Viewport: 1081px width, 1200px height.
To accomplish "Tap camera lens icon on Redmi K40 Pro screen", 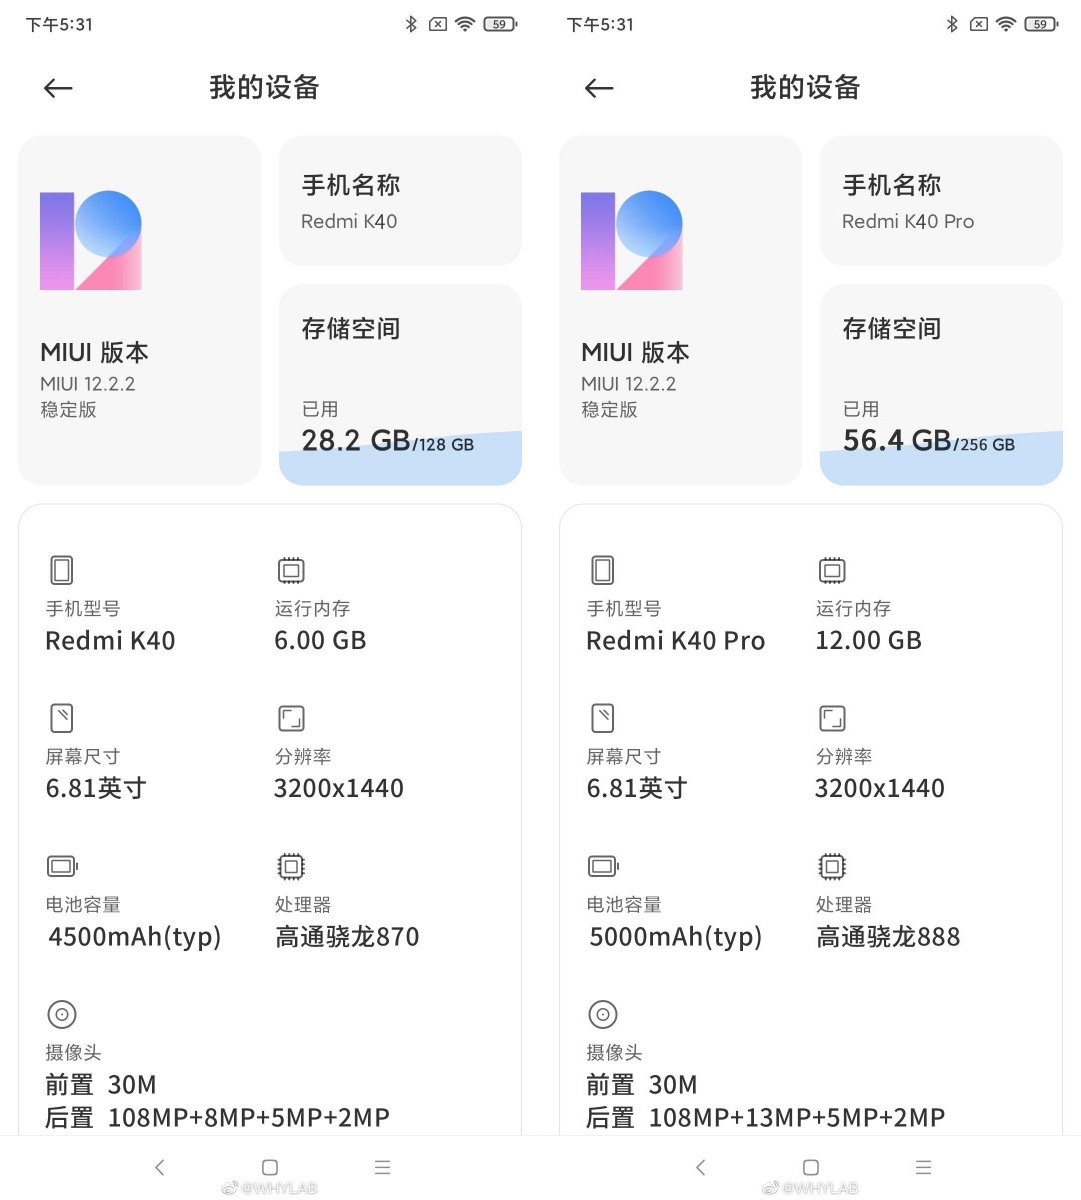I will pos(603,1014).
